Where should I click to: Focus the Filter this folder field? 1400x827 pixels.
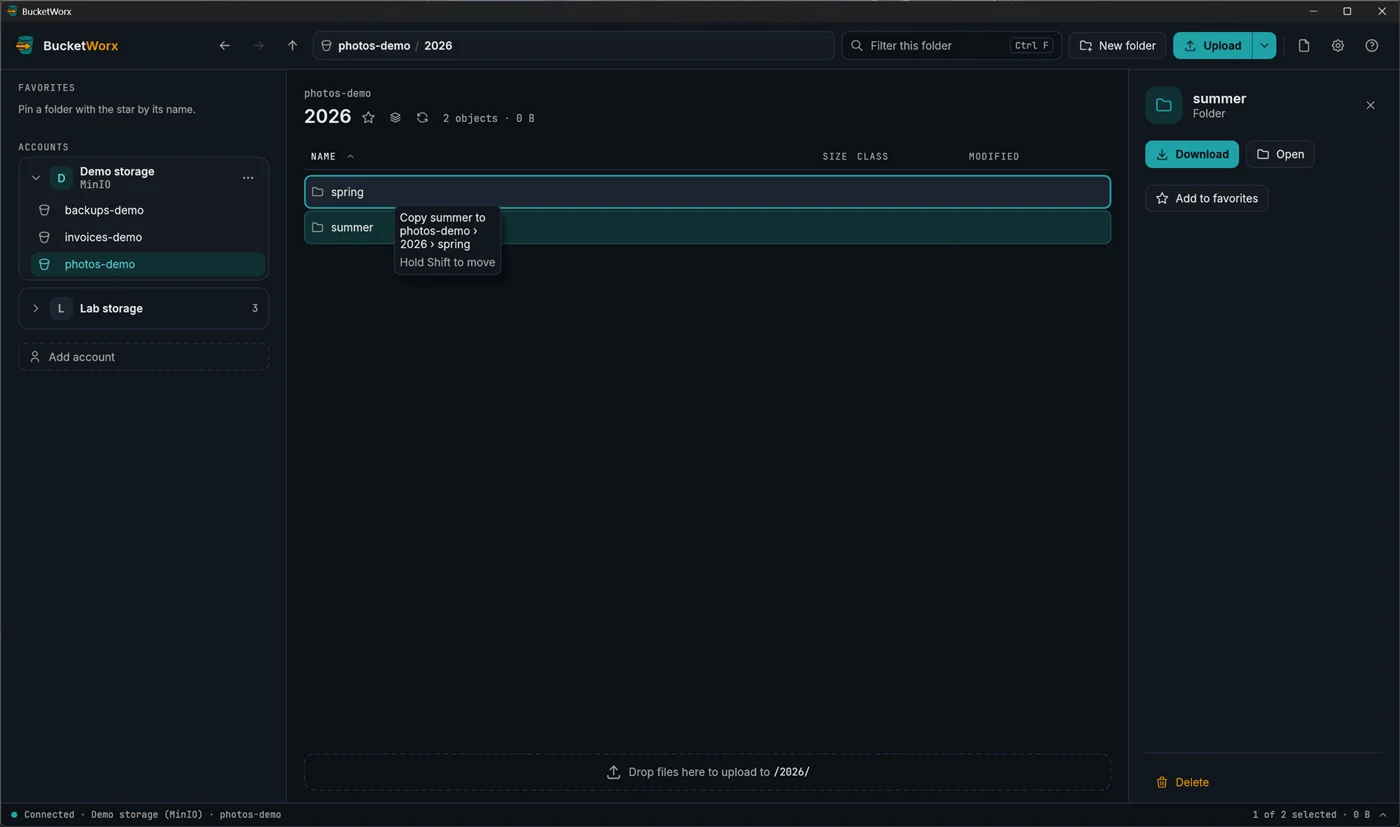pos(951,46)
